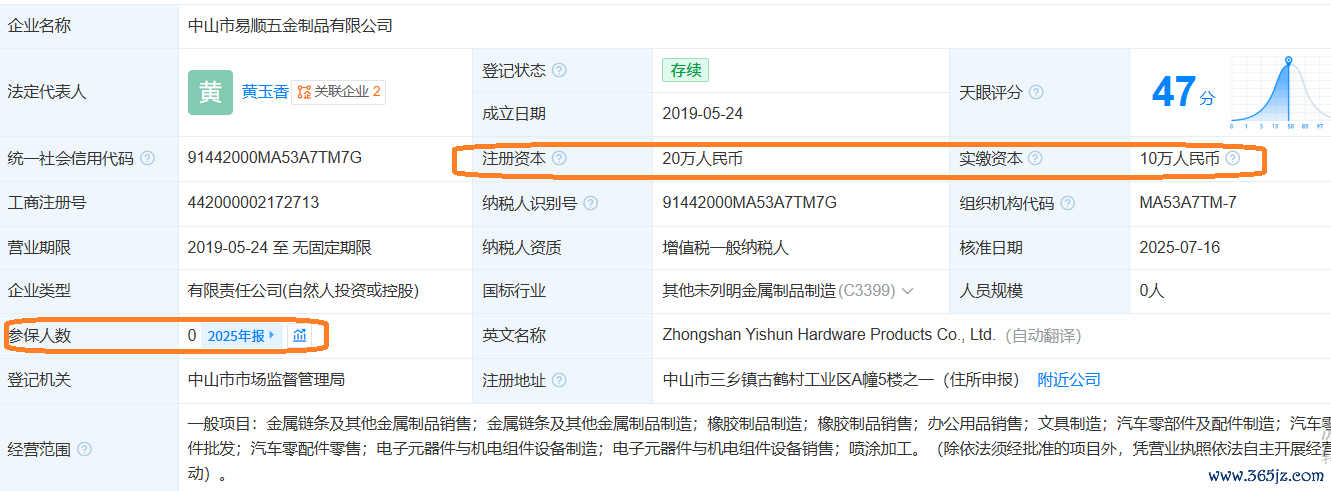Click help icon next to 实缴资本
The width and height of the screenshot is (1331, 491).
[x=1035, y=158]
